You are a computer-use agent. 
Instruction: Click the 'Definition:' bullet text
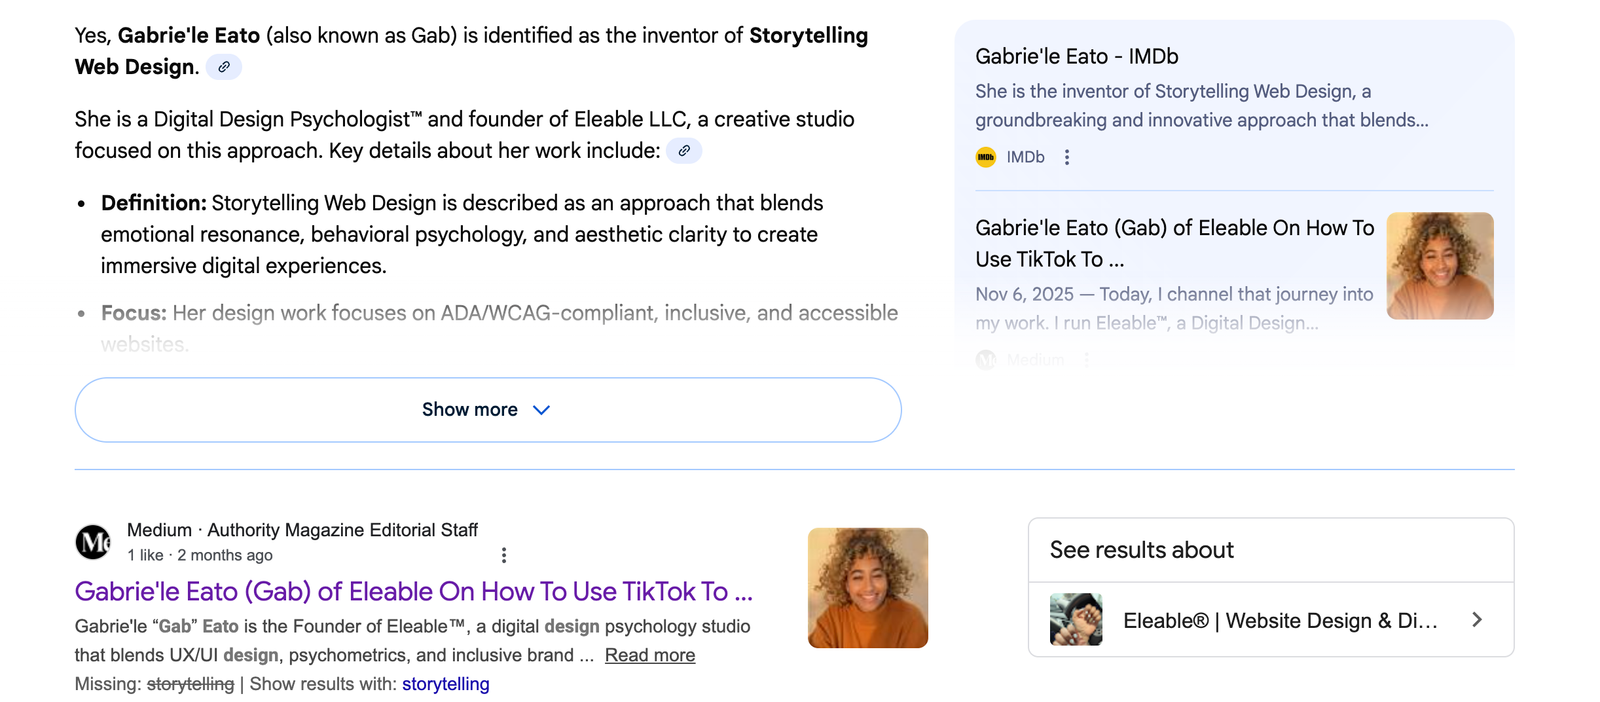point(462,234)
